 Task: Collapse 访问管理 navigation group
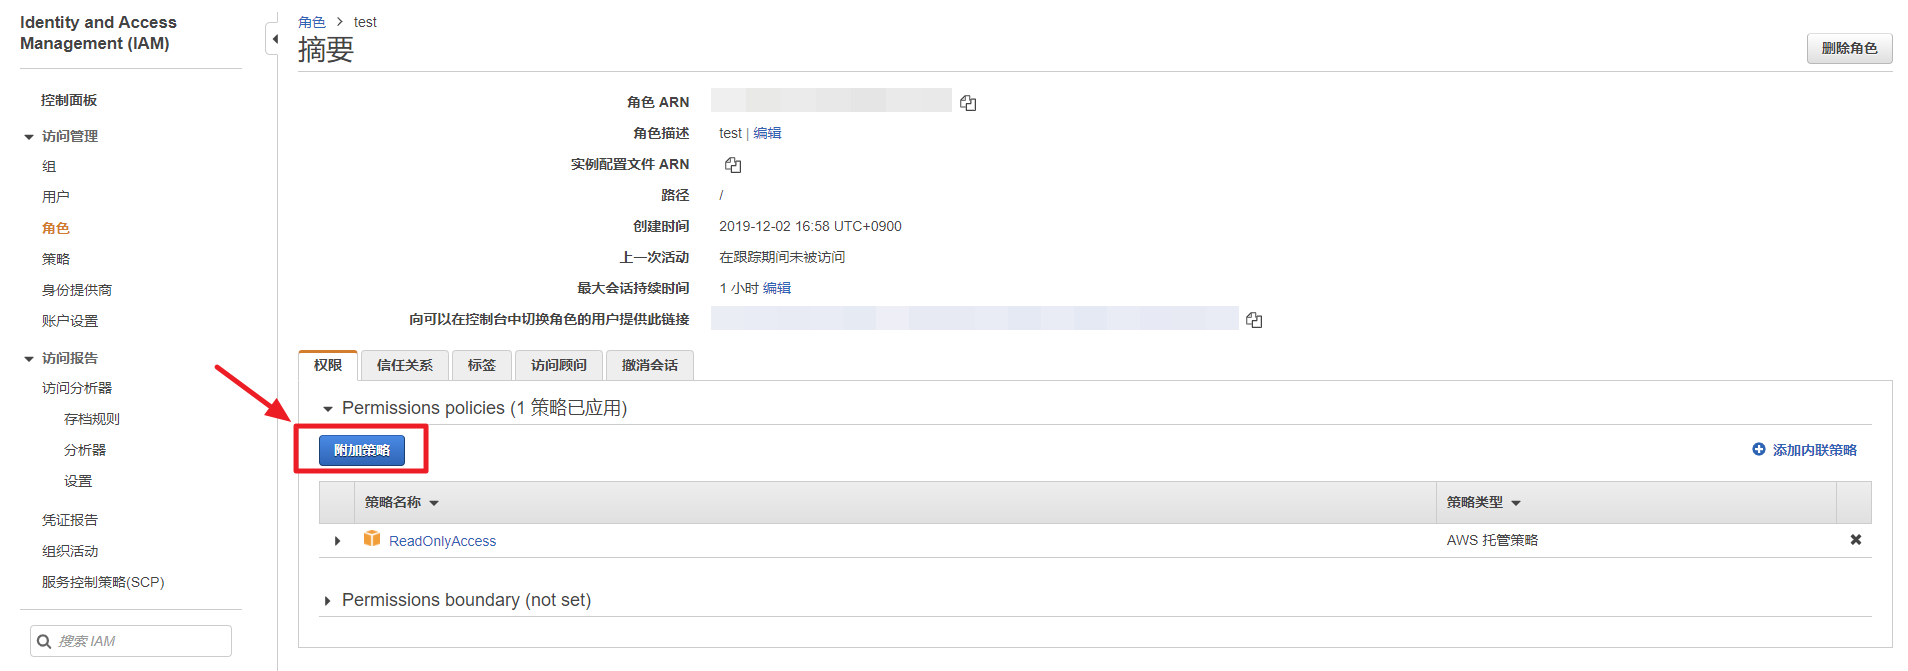point(29,137)
